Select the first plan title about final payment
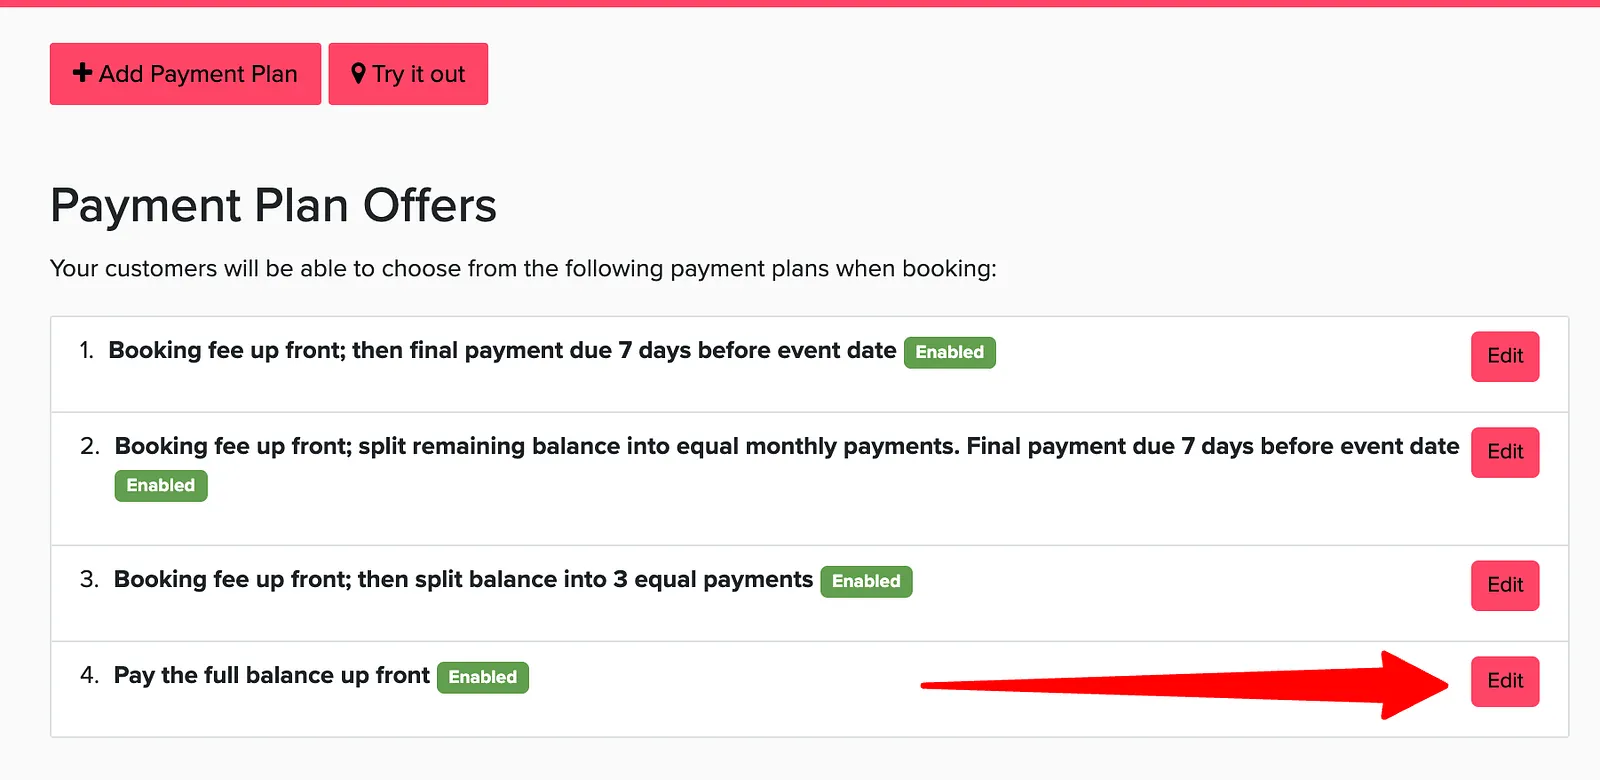Image resolution: width=1600 pixels, height=780 pixels. [502, 350]
